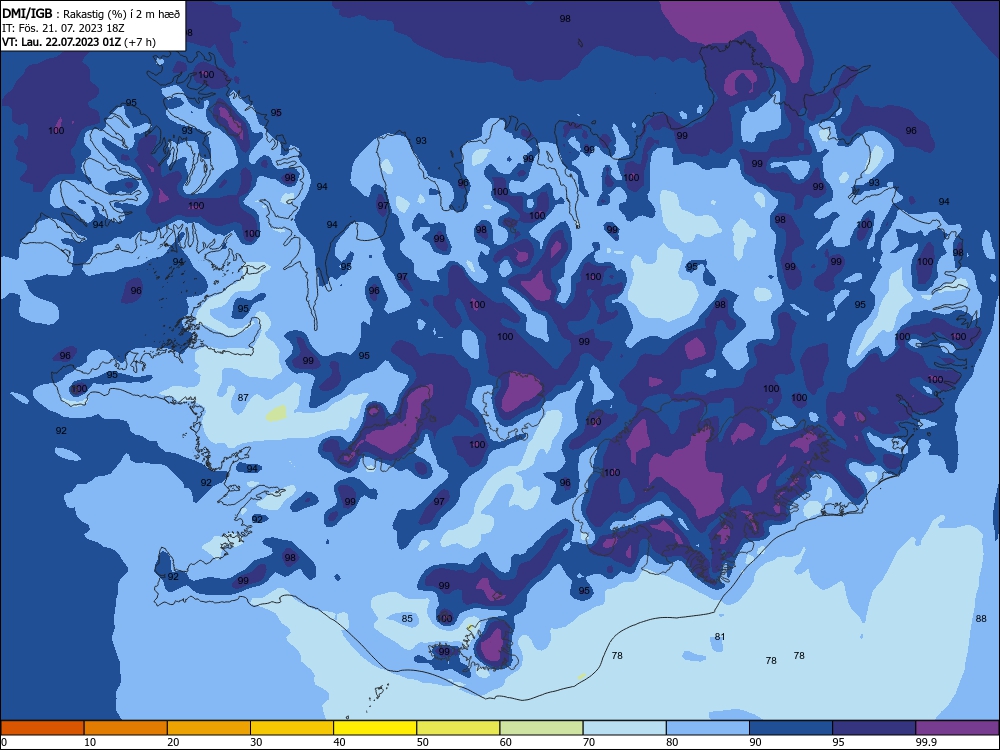Click the 20–30 light orange legend swatch

209,728
